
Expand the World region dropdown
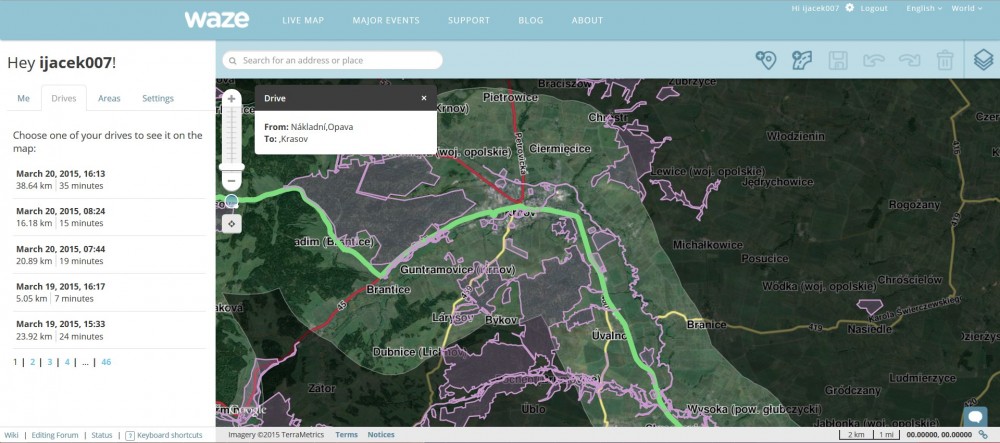[966, 8]
